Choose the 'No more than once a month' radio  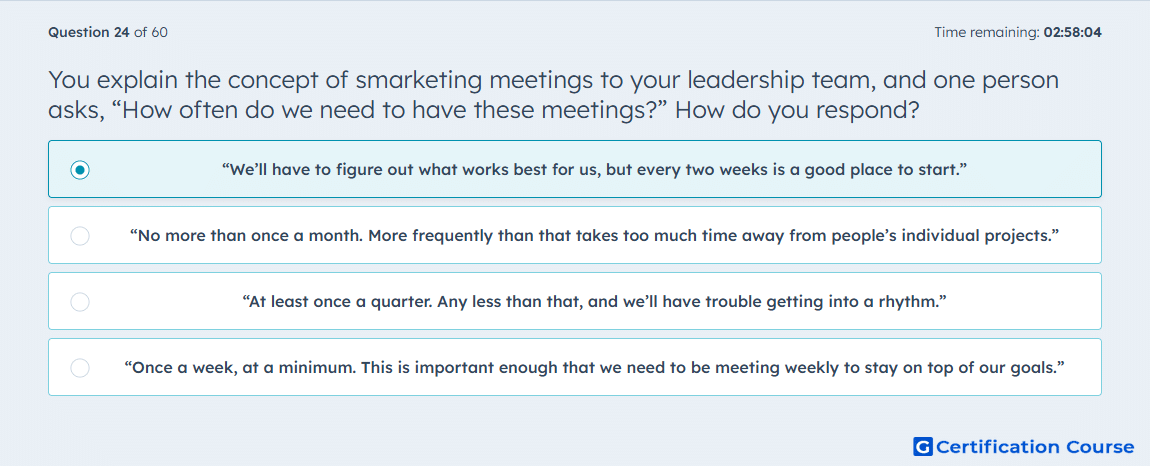pyautogui.click(x=80, y=236)
